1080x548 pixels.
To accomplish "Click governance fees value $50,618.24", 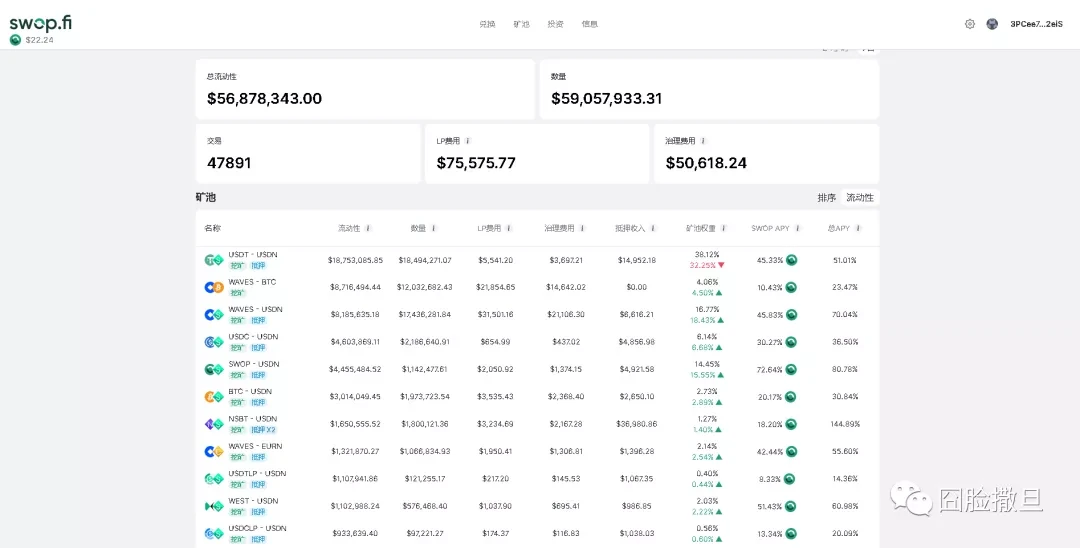I will pos(706,163).
